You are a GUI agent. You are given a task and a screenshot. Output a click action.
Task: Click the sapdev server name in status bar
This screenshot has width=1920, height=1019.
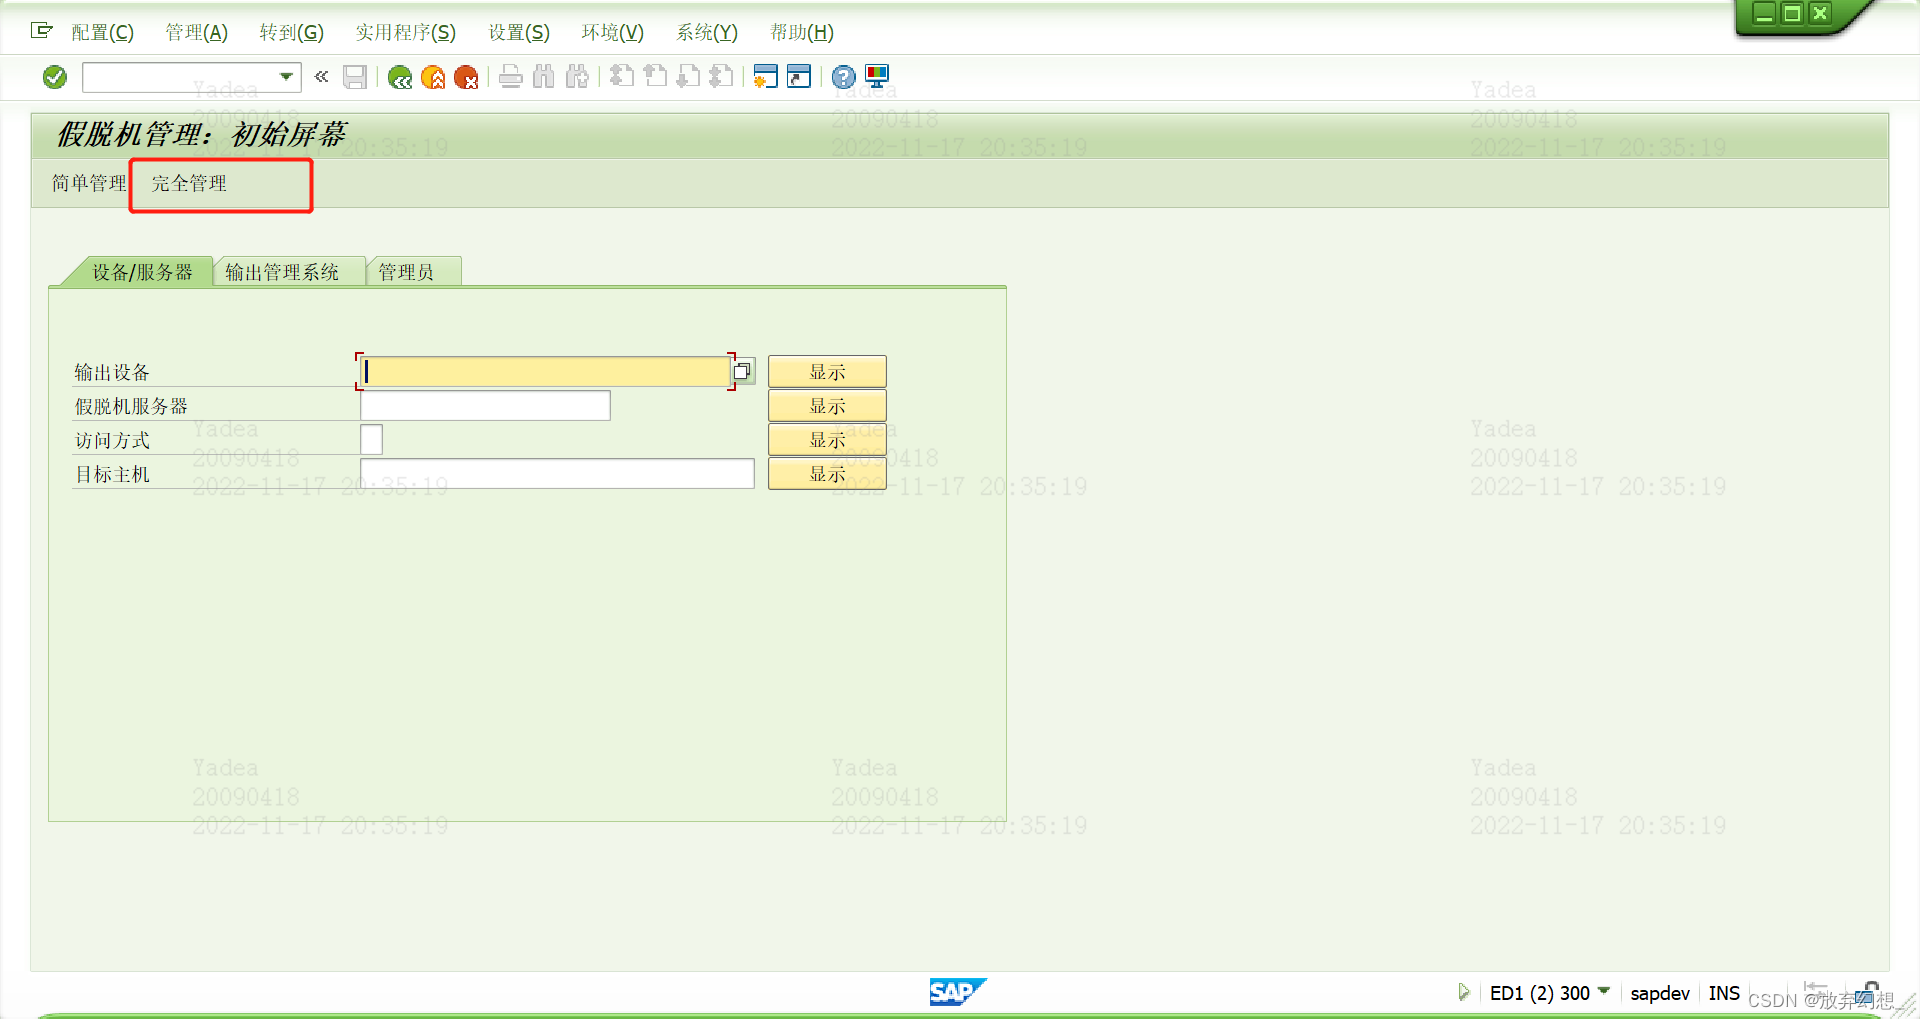coord(1659,993)
